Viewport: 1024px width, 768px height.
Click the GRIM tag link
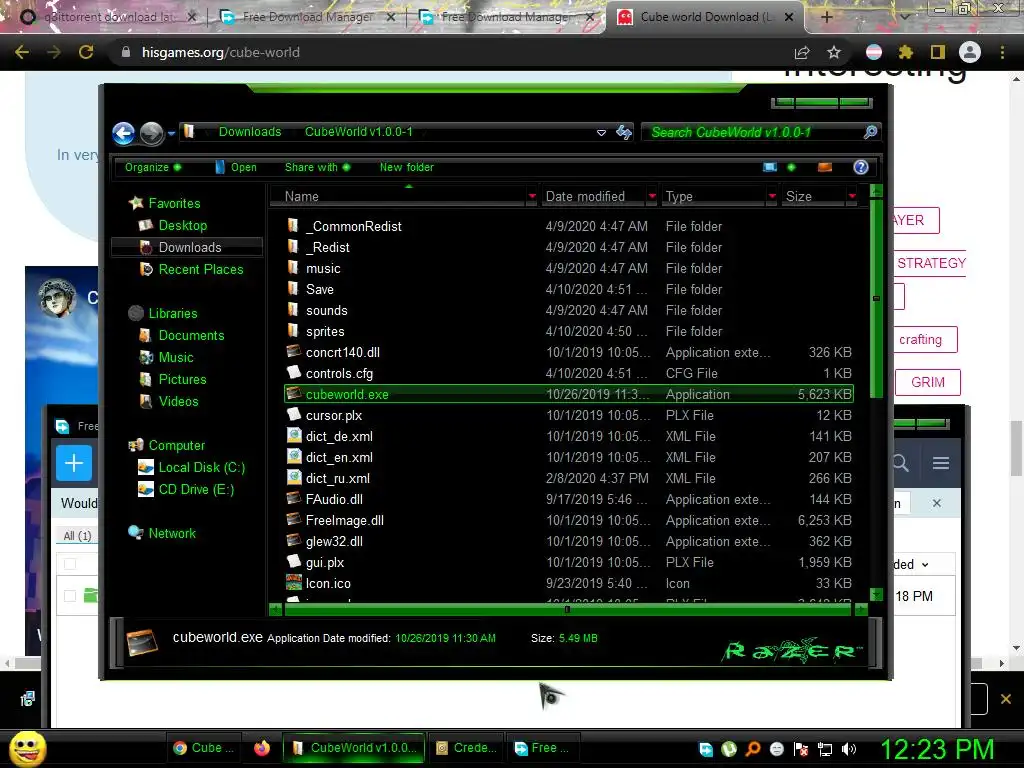[927, 382]
